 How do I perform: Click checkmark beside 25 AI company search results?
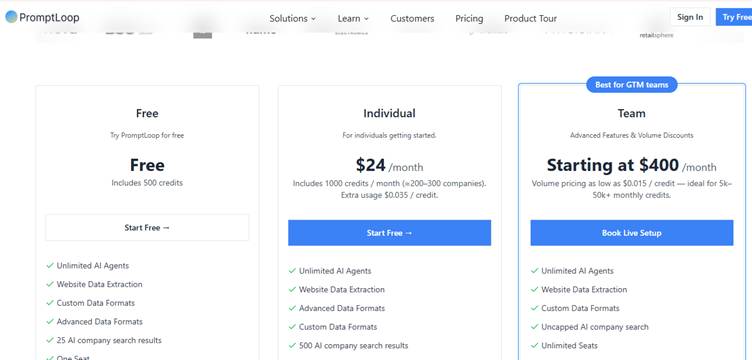click(49, 340)
